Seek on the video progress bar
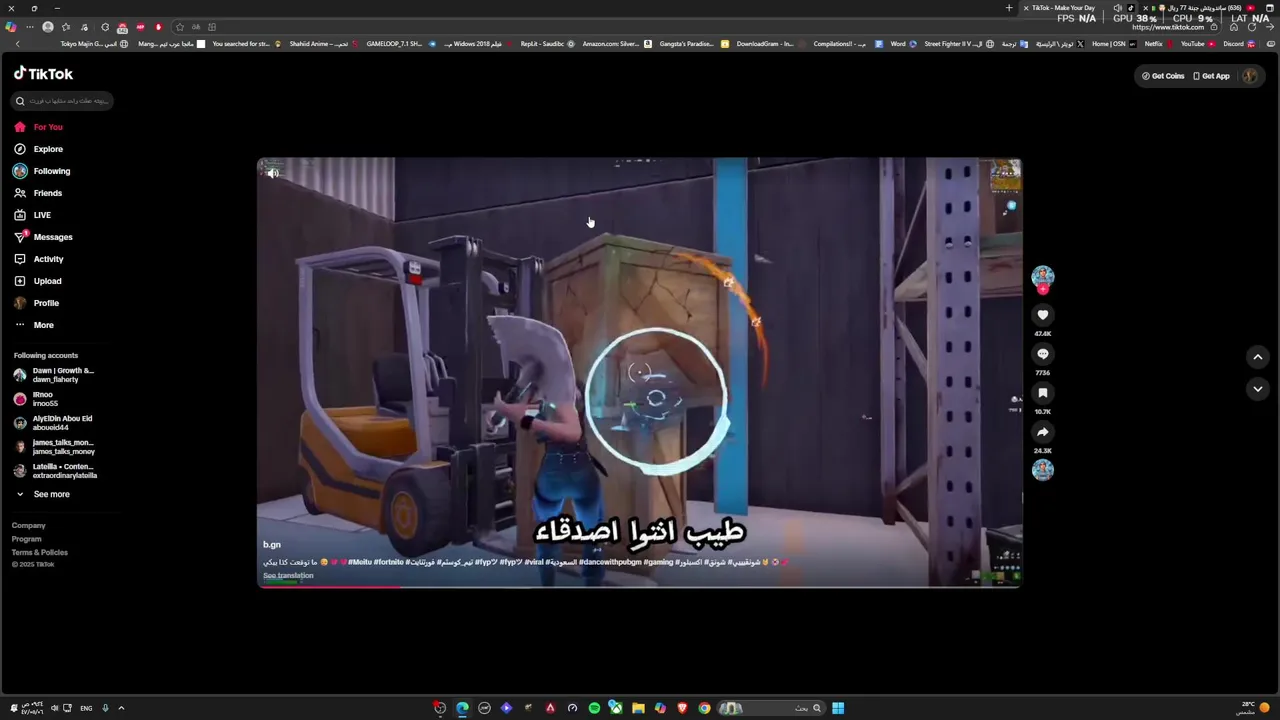The height and width of the screenshot is (720, 1280). pos(640,586)
